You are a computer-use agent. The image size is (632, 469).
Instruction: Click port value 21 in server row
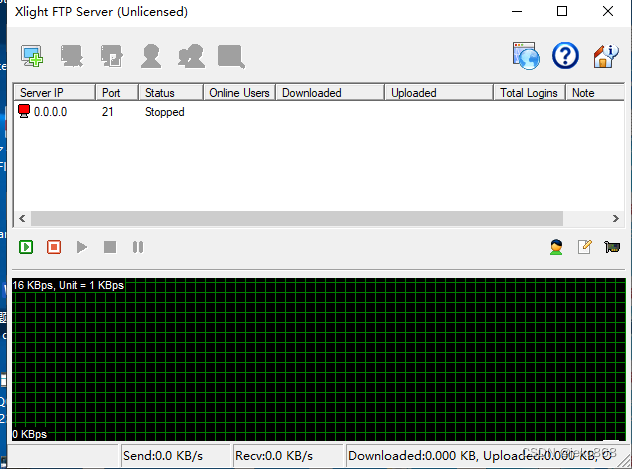tap(108, 112)
